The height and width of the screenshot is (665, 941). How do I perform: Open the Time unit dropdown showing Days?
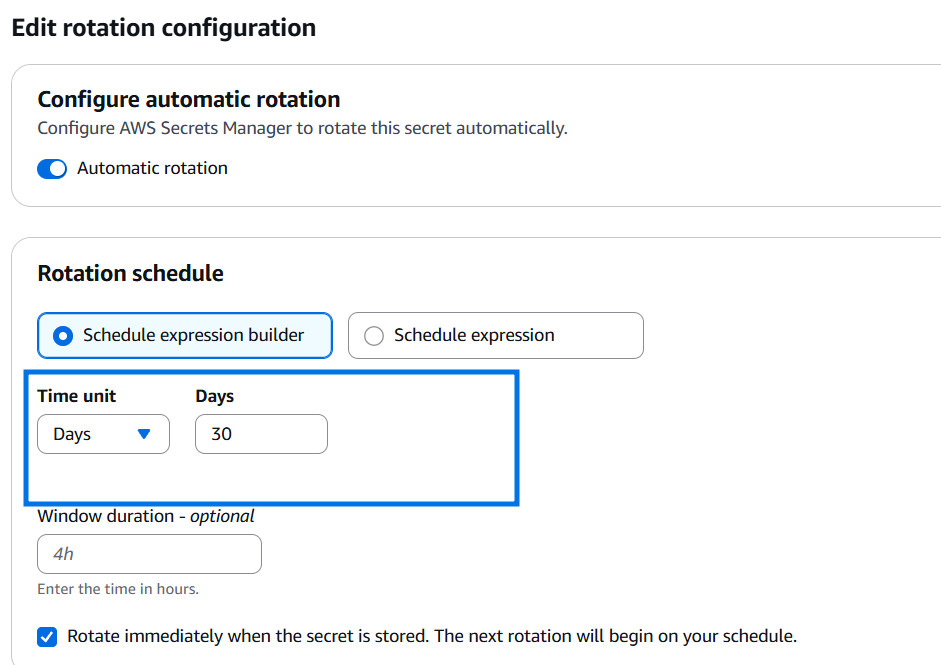pos(103,434)
